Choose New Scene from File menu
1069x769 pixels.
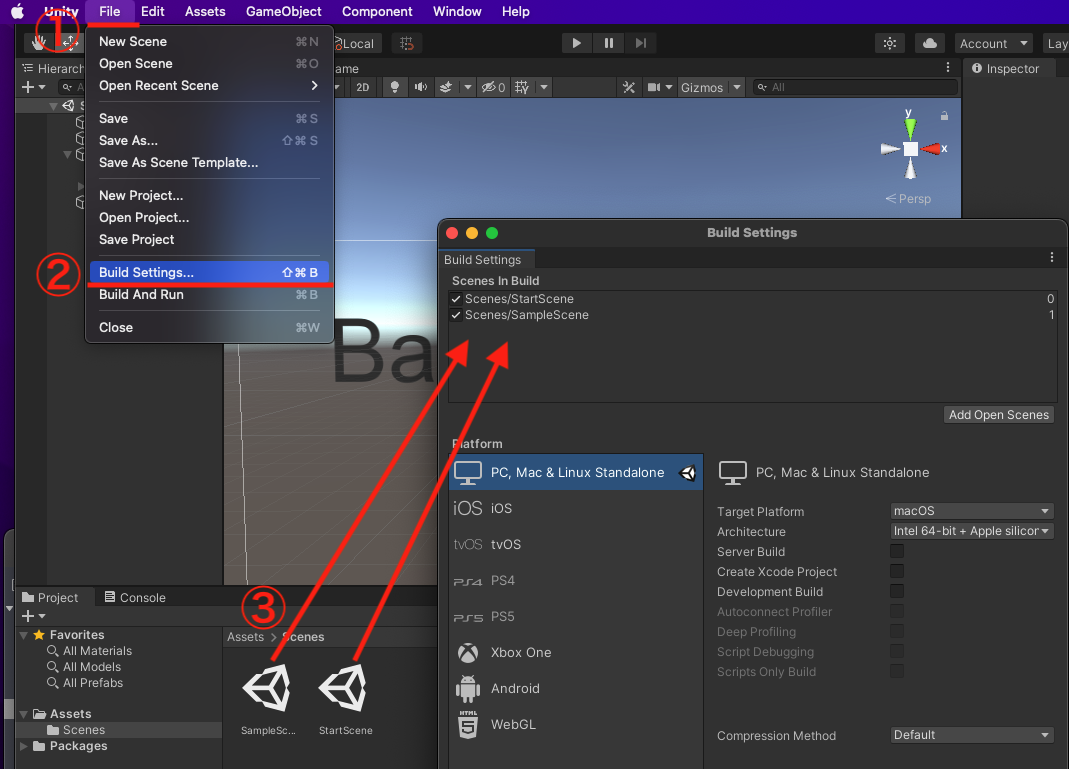(209, 42)
